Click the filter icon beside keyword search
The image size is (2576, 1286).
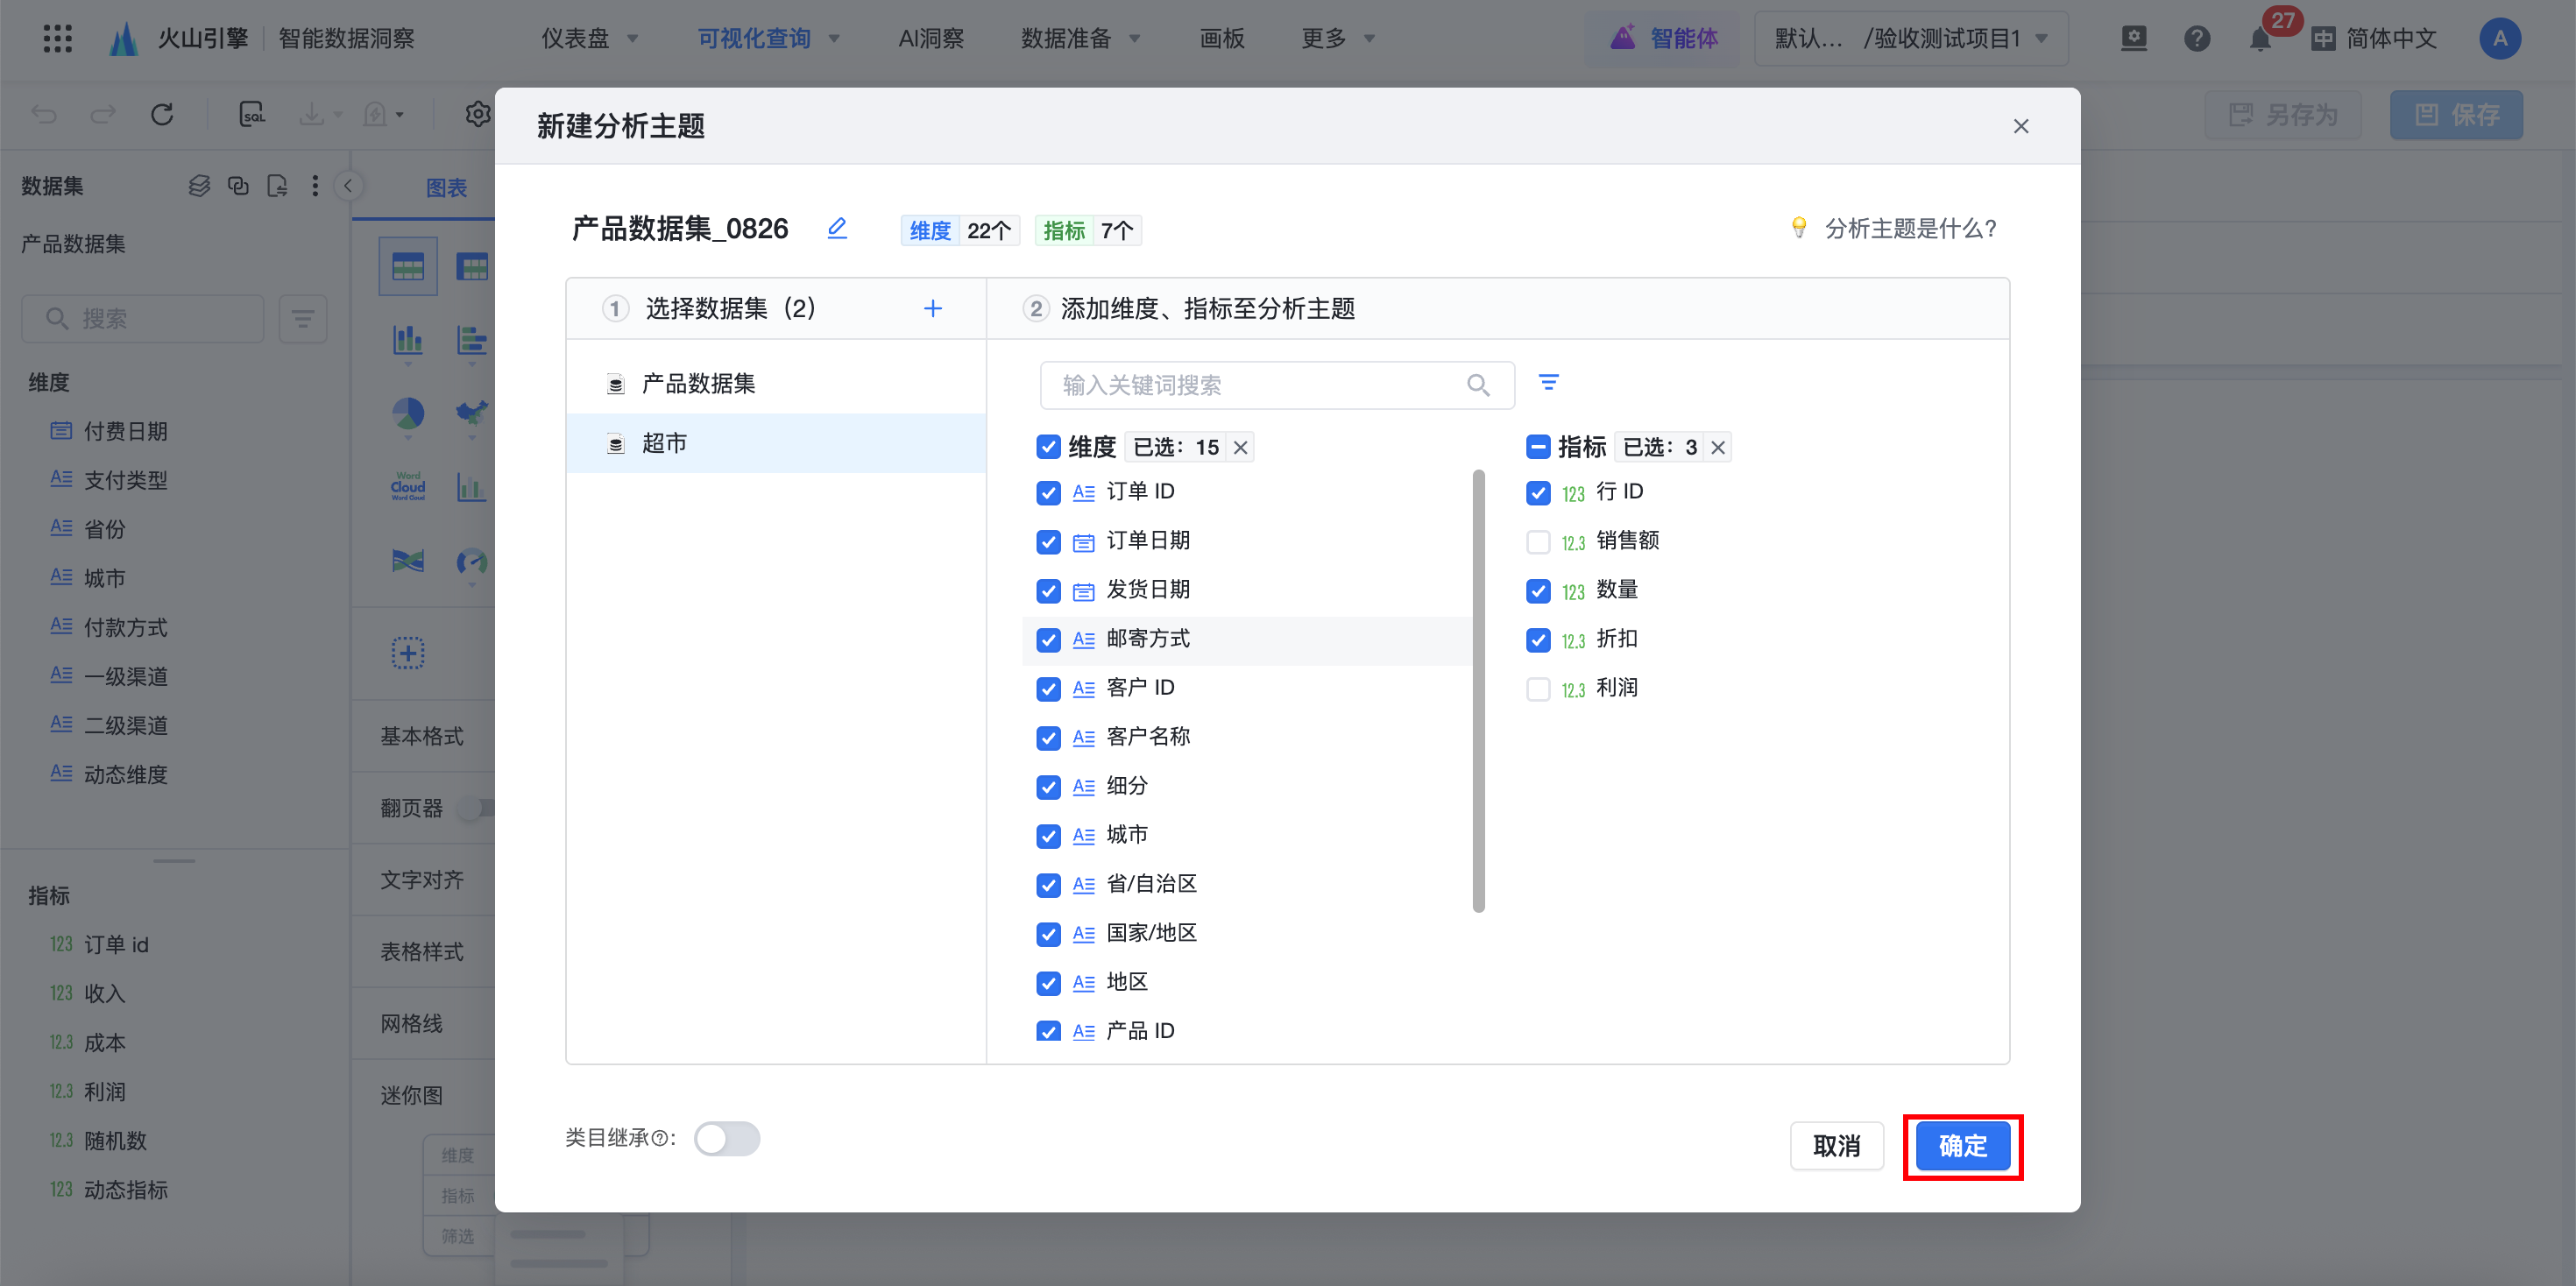pyautogui.click(x=1548, y=383)
